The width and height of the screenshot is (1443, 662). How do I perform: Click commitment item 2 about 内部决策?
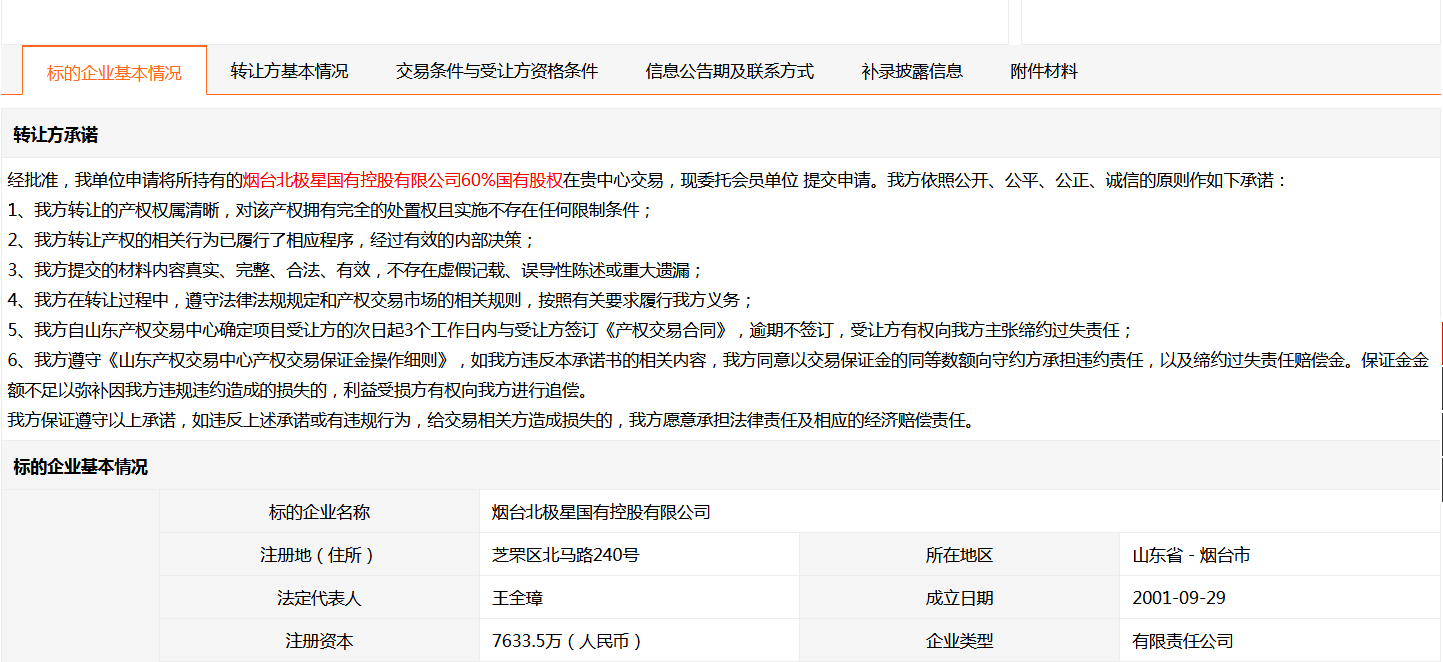(x=271, y=241)
